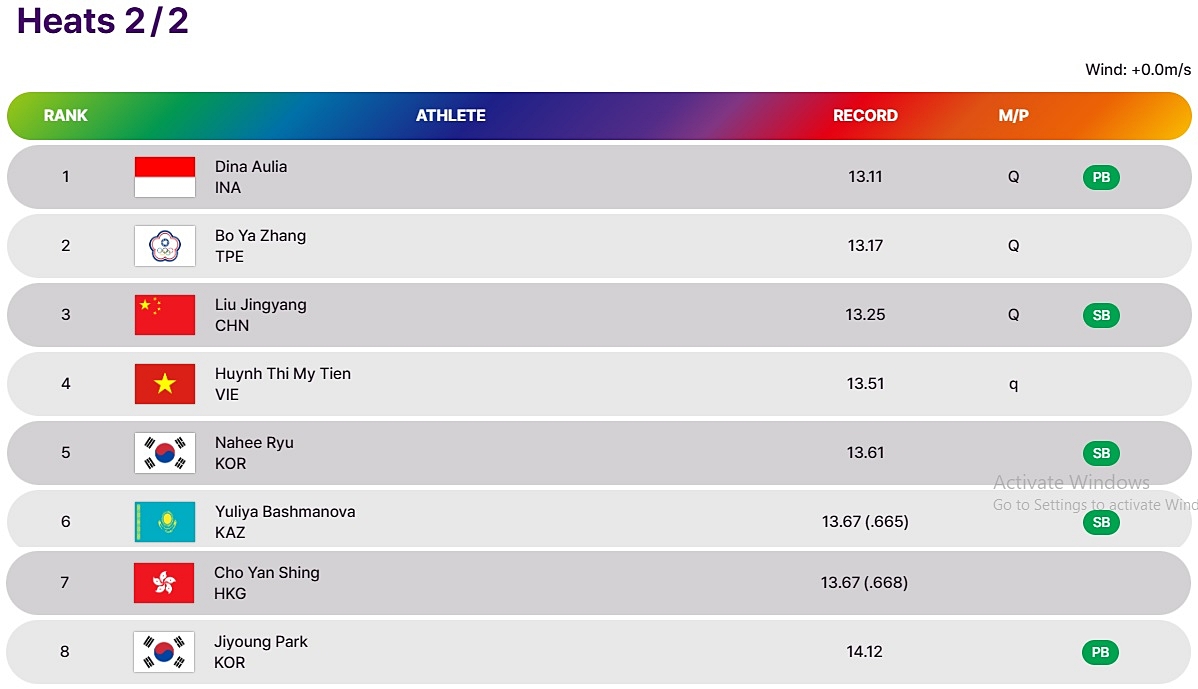Click the China flag next to Liu Jingyang
This screenshot has height=689, width=1198.
coord(165,315)
